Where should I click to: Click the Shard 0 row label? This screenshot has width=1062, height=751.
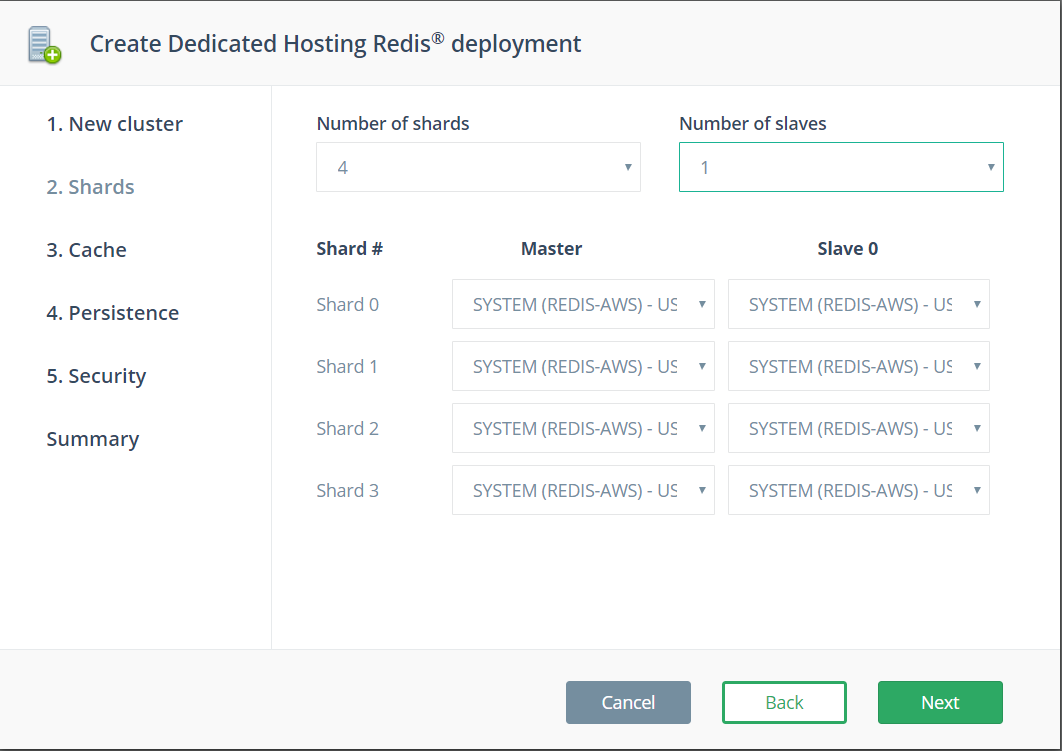pos(347,305)
